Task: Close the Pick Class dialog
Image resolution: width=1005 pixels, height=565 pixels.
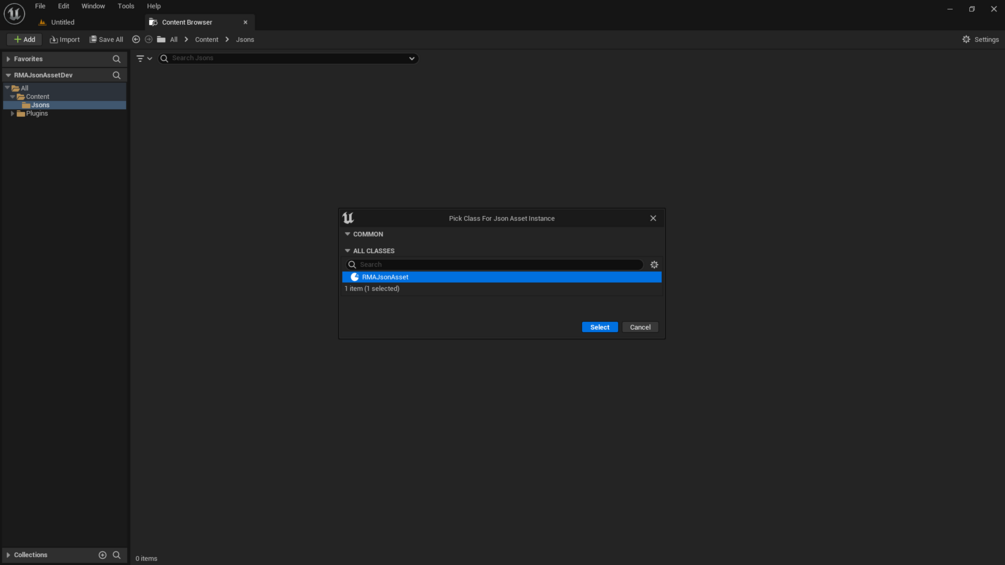Action: click(653, 218)
